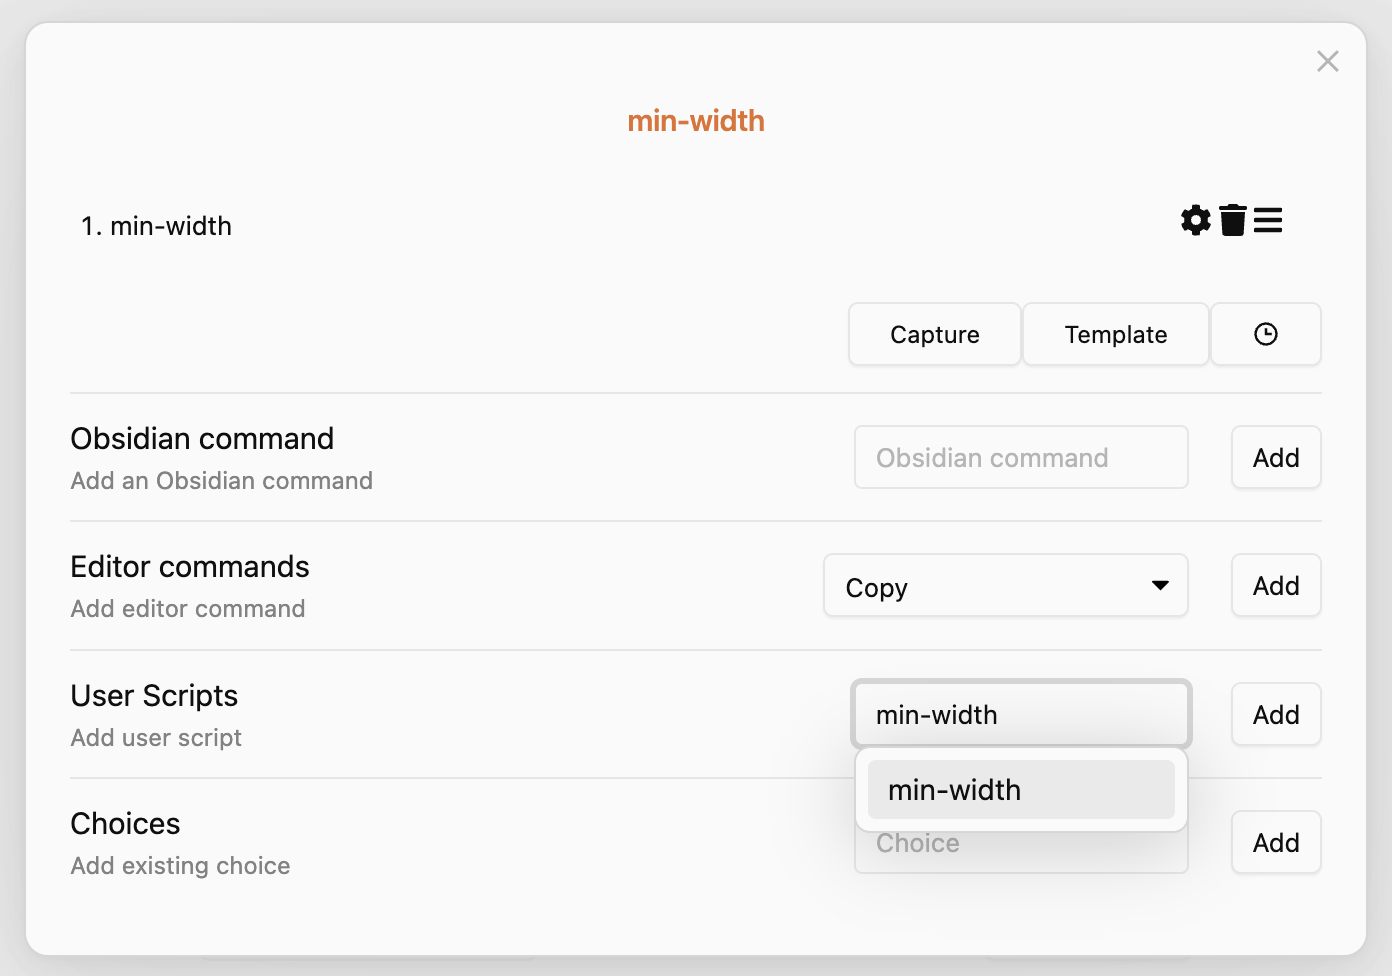Switch to the Template tab
The height and width of the screenshot is (976, 1392).
1115,334
